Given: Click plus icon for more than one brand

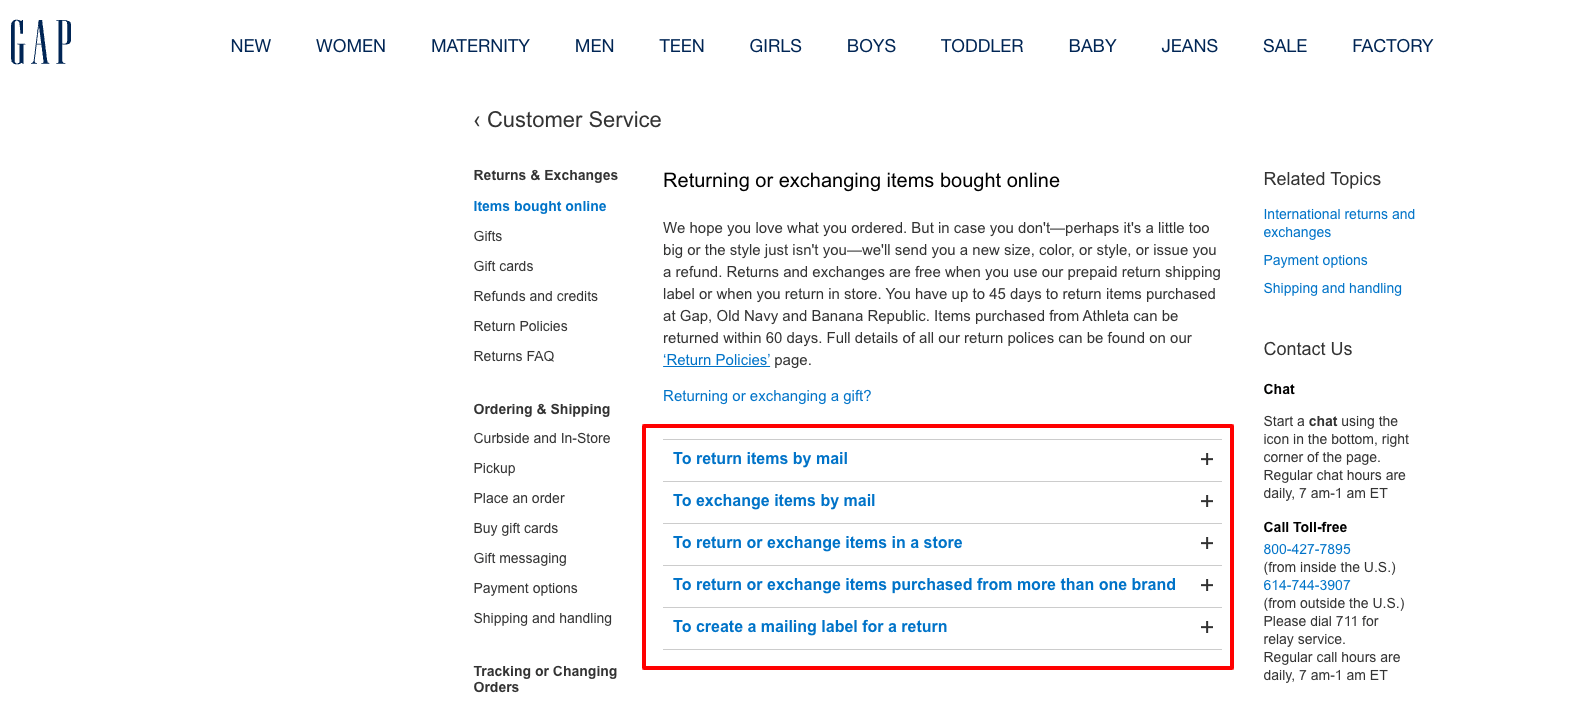Looking at the screenshot, I should [1207, 585].
